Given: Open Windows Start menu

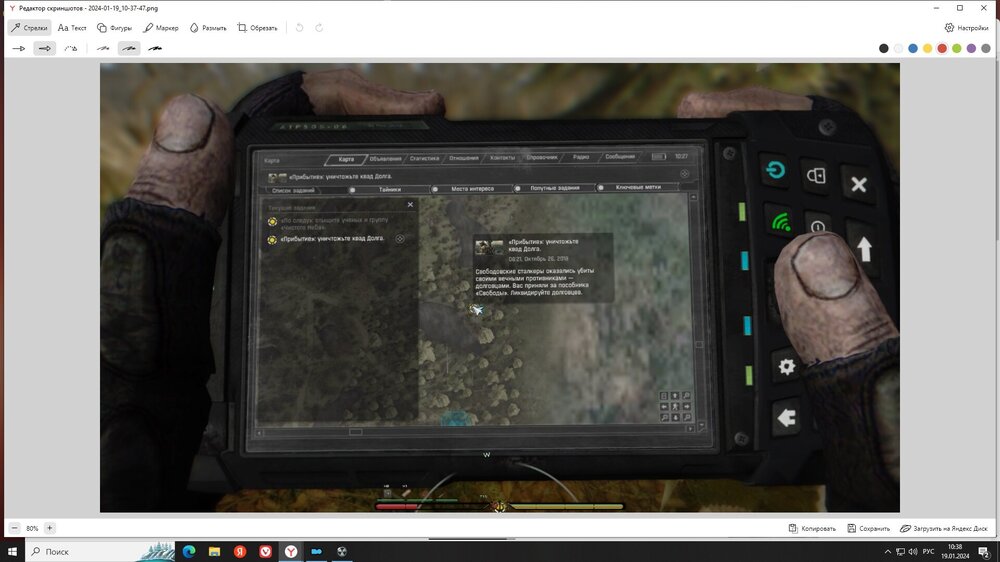Looking at the screenshot, I should (12, 551).
